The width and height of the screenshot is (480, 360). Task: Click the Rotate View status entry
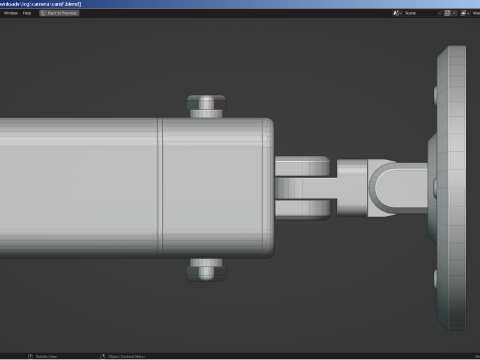tap(46, 357)
